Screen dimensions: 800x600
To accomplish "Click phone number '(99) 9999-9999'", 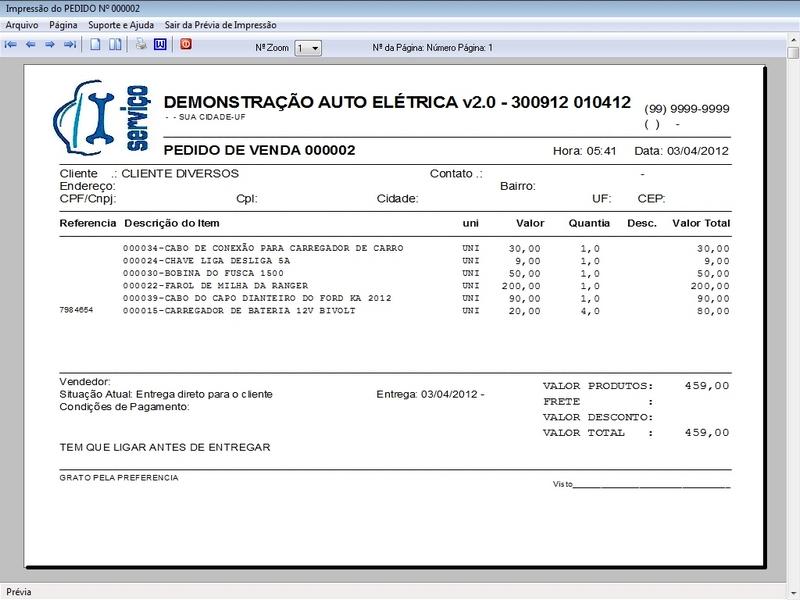I will (x=687, y=109).
